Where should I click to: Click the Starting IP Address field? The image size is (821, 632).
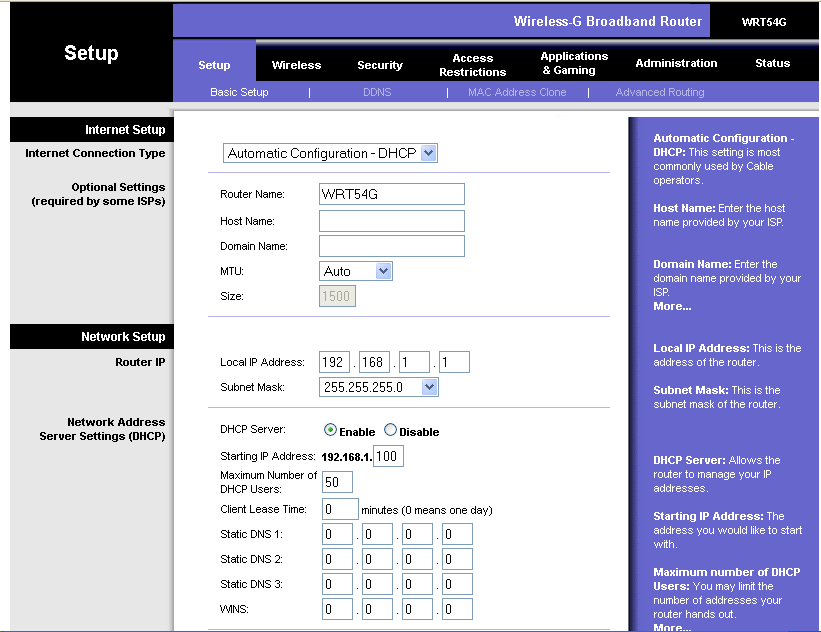[x=388, y=456]
